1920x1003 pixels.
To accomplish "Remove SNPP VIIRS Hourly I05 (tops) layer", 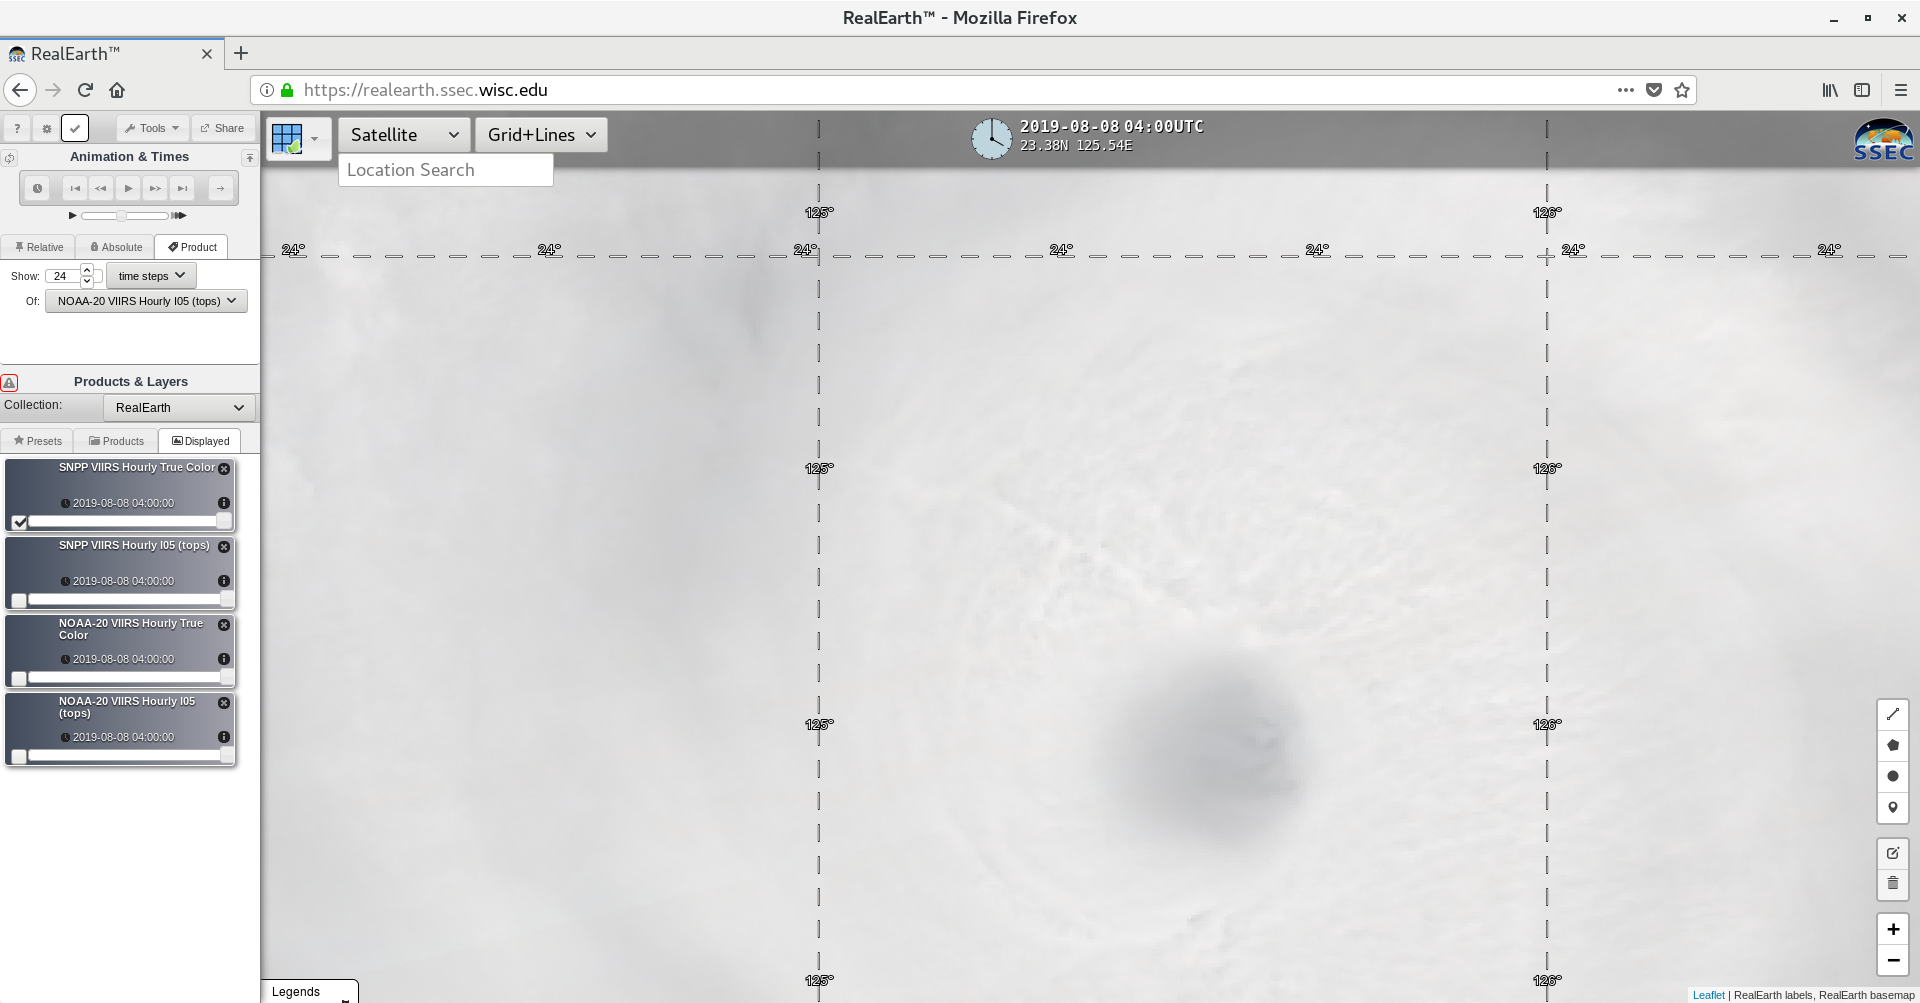I will (224, 547).
